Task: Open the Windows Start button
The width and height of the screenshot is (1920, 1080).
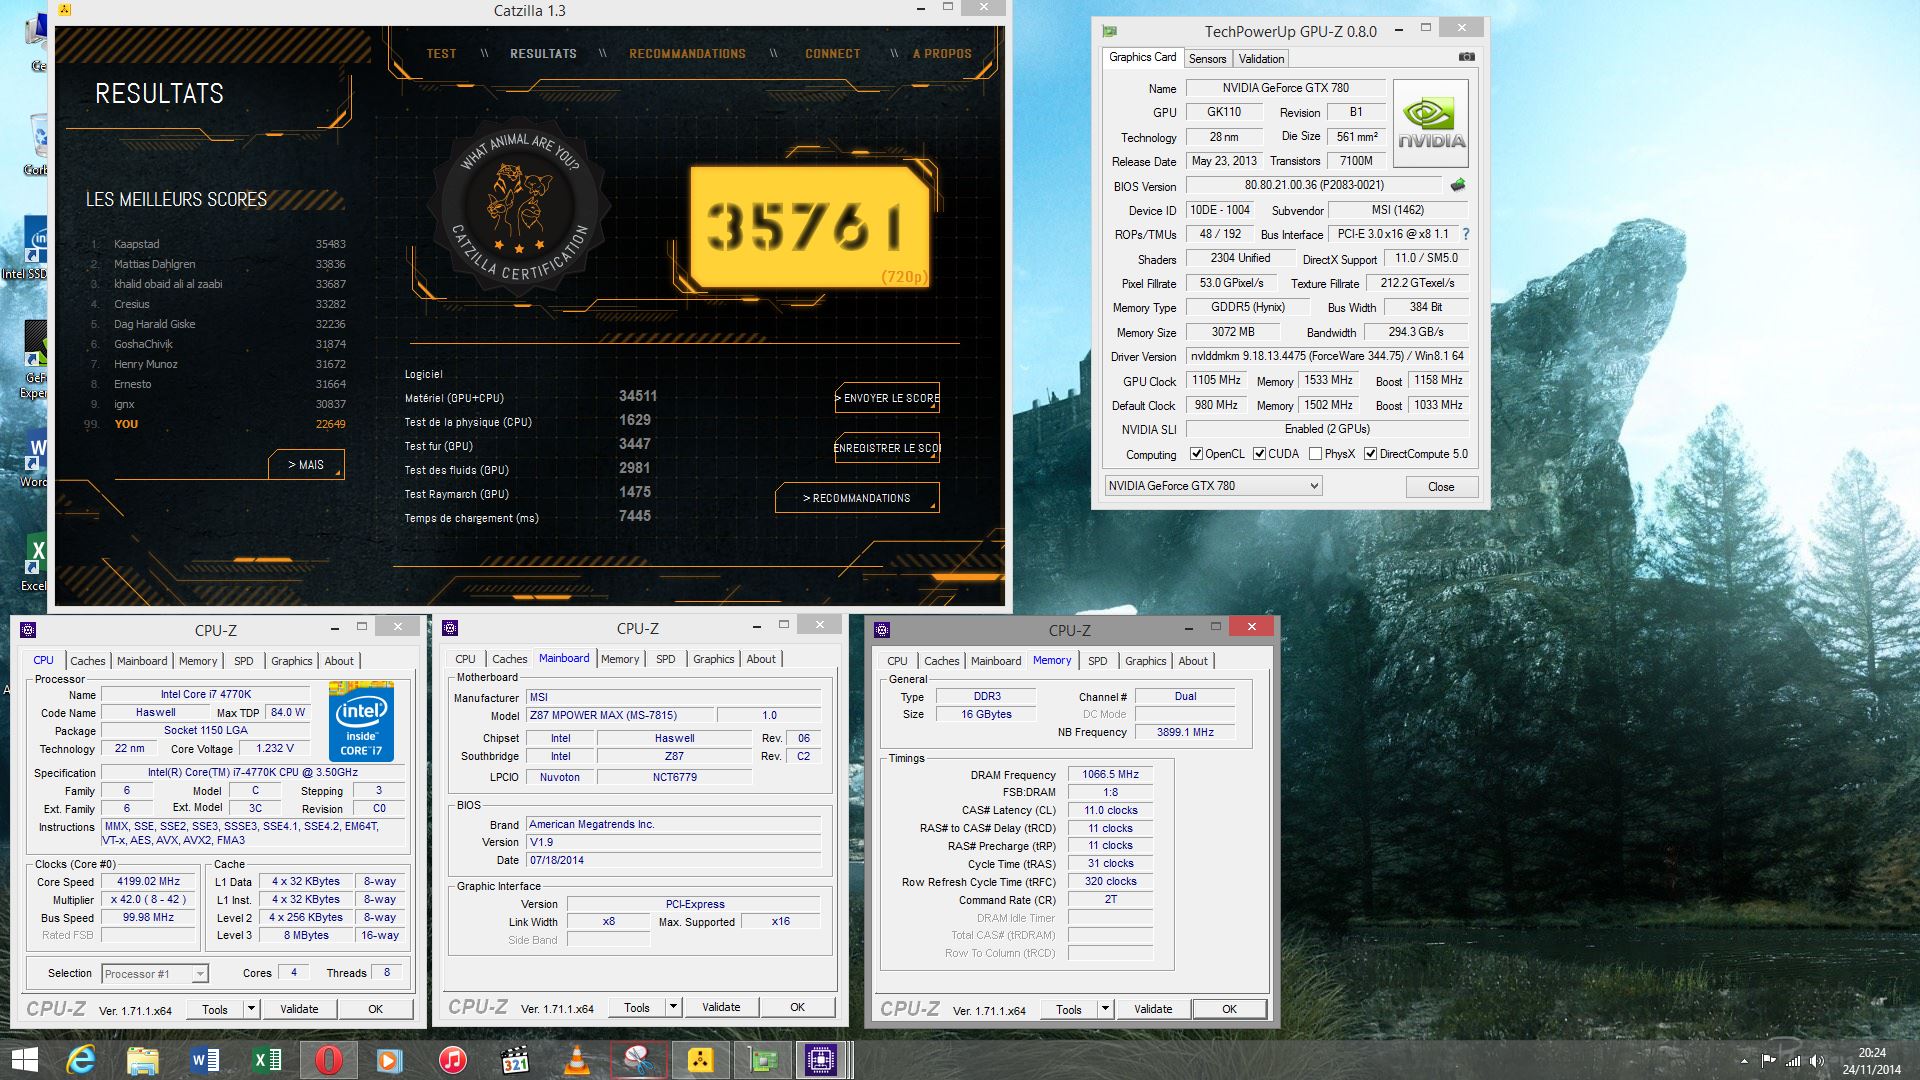Action: 24,1060
